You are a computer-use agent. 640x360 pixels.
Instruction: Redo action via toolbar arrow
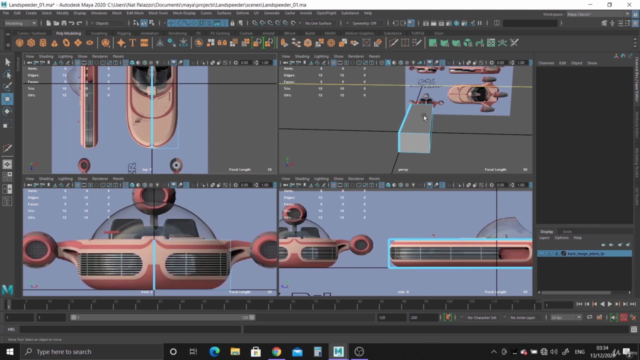(x=80, y=23)
